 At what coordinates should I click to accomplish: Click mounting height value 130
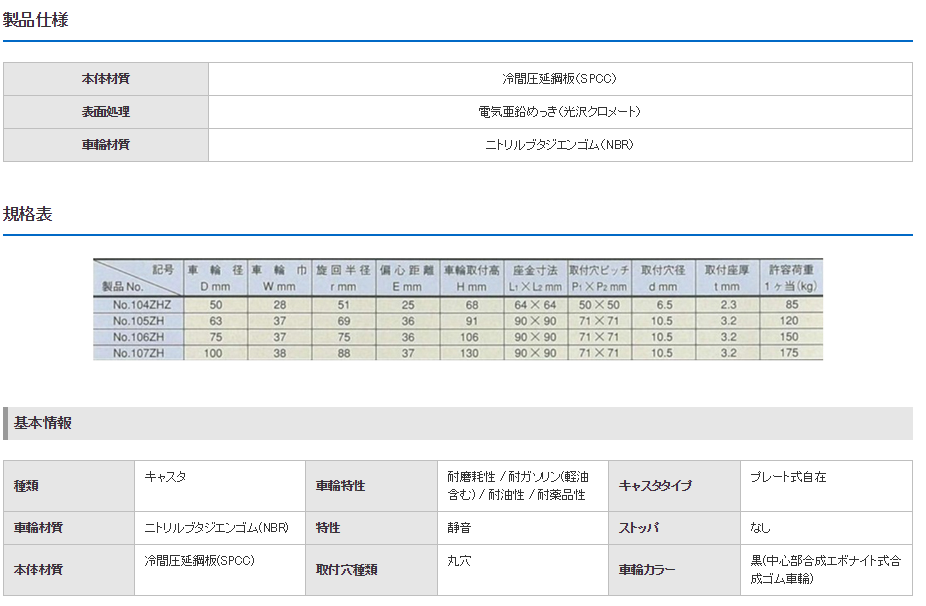469,353
